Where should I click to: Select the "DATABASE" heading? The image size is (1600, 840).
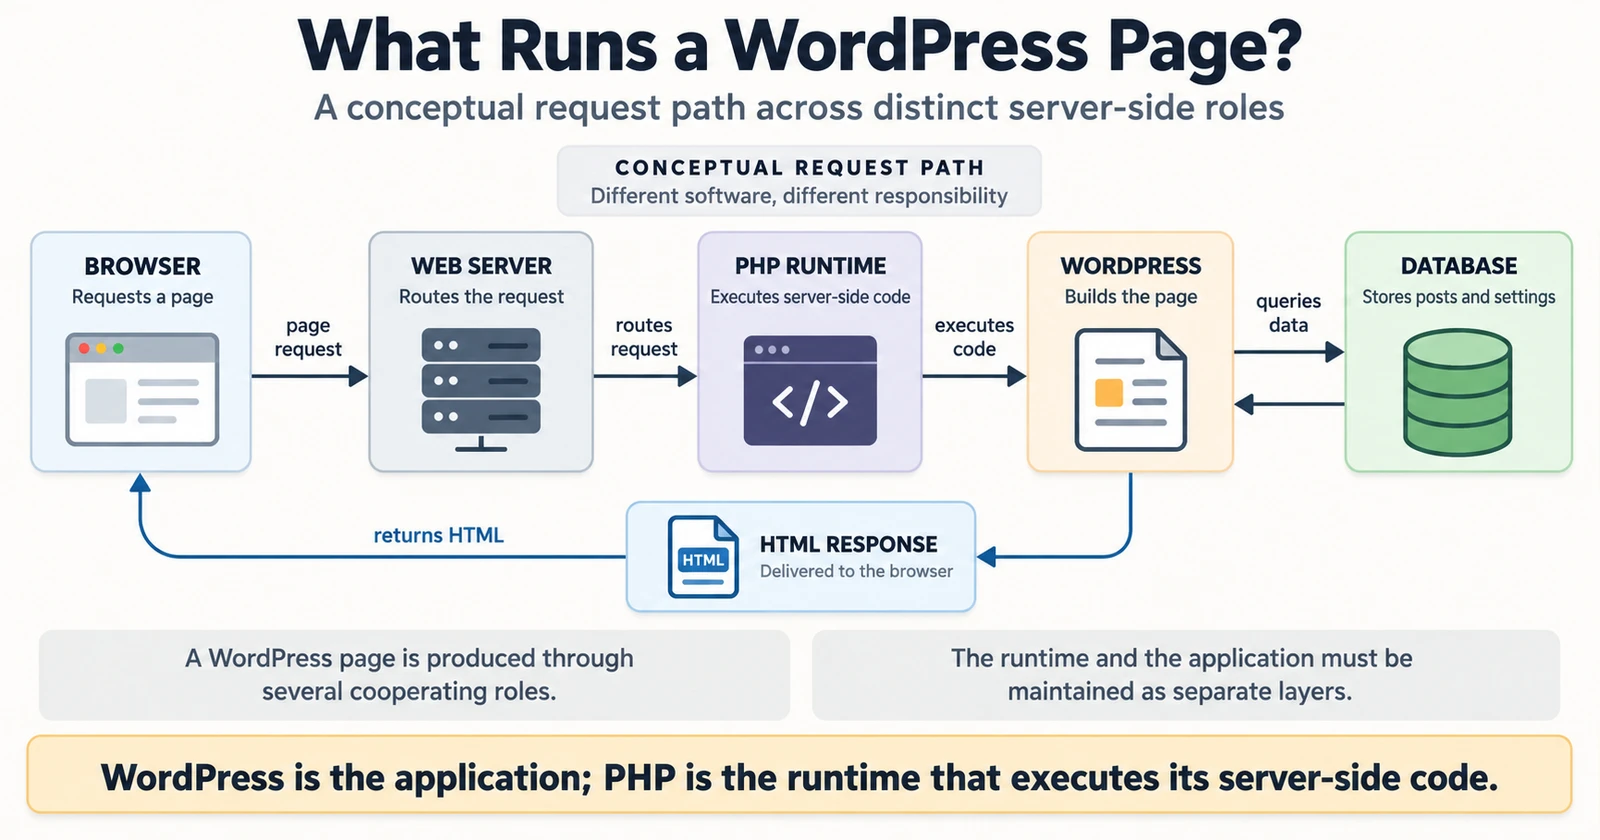click(1459, 266)
